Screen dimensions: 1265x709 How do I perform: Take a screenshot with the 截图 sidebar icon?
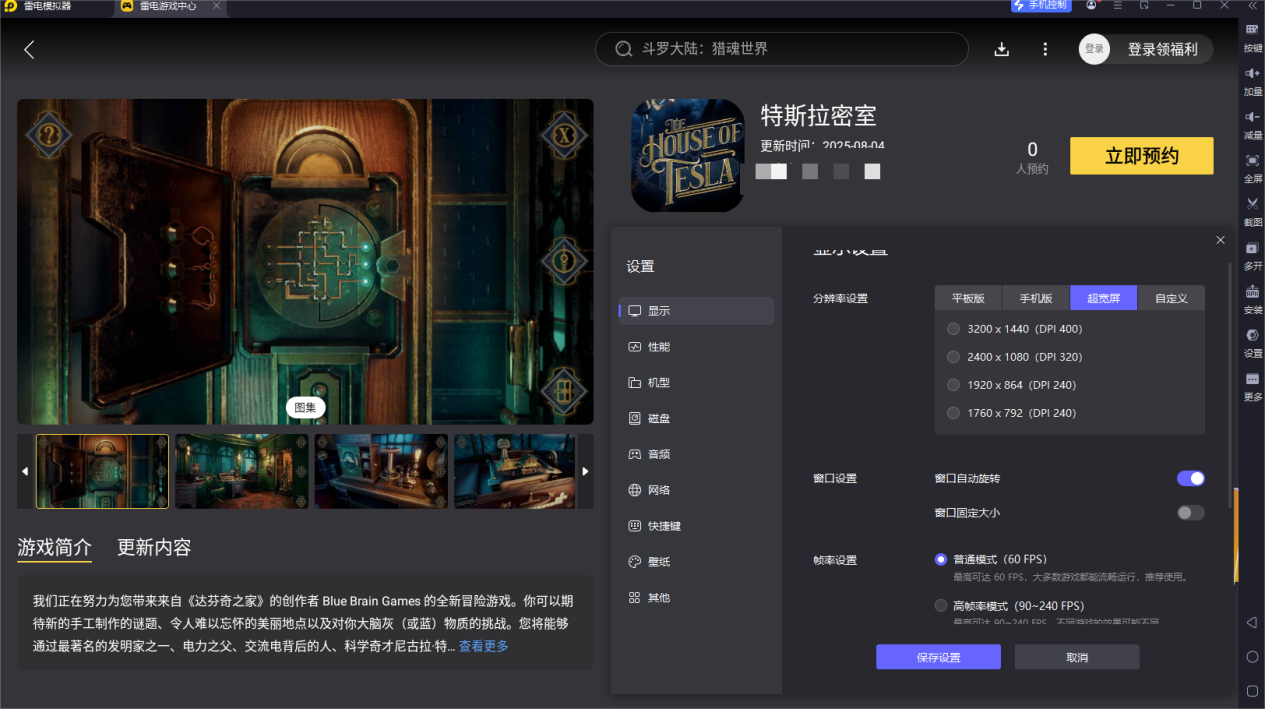coord(1252,211)
